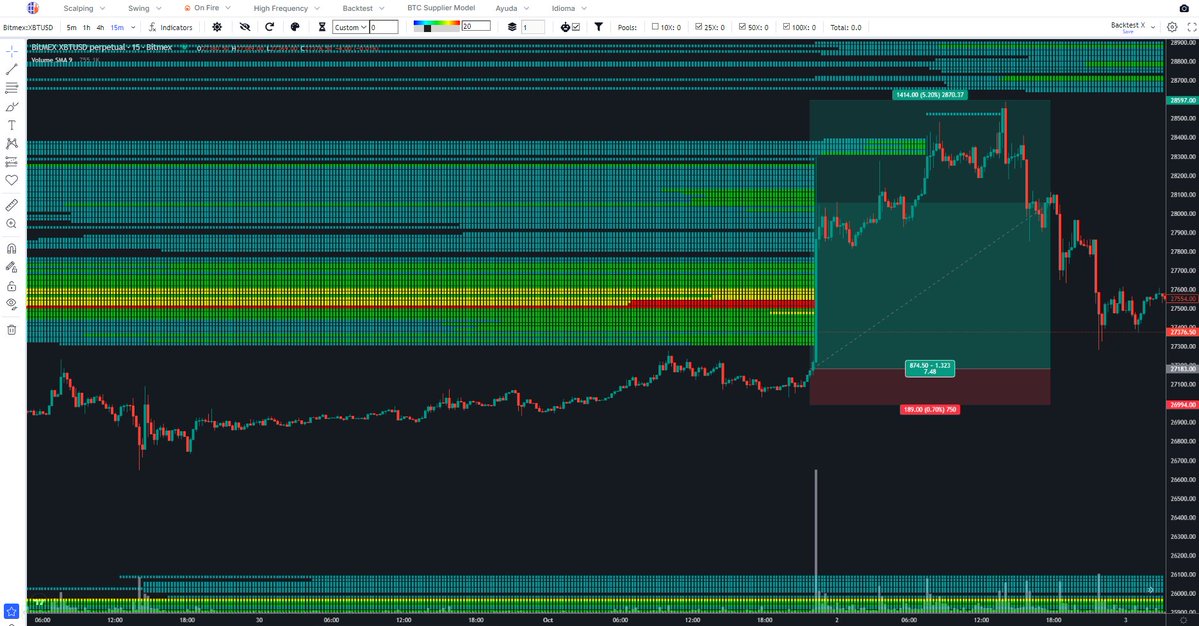Uncheck the 100X pools checkbox

[786, 27]
